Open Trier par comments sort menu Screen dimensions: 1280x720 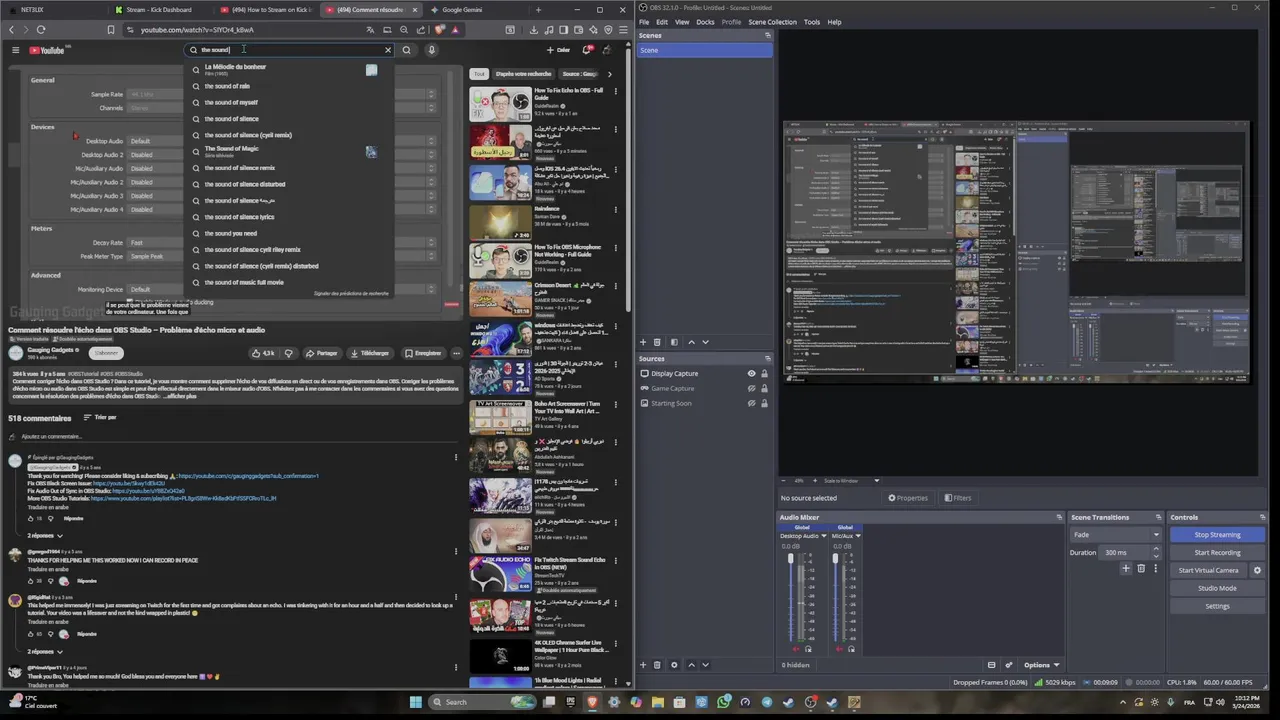point(100,418)
